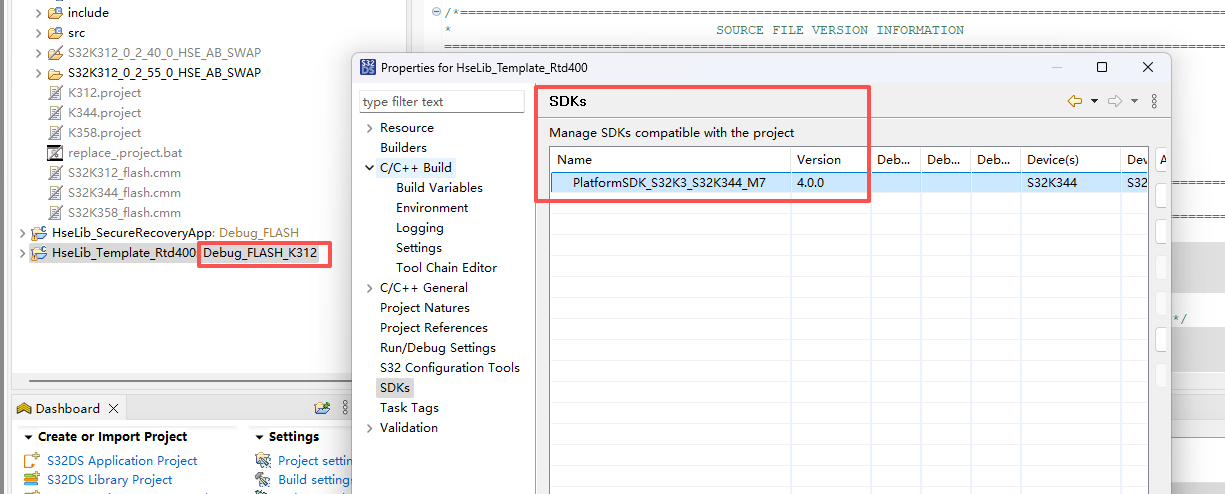Select PlatformSDK_S32K3_S32K344_M7 row

(848, 183)
